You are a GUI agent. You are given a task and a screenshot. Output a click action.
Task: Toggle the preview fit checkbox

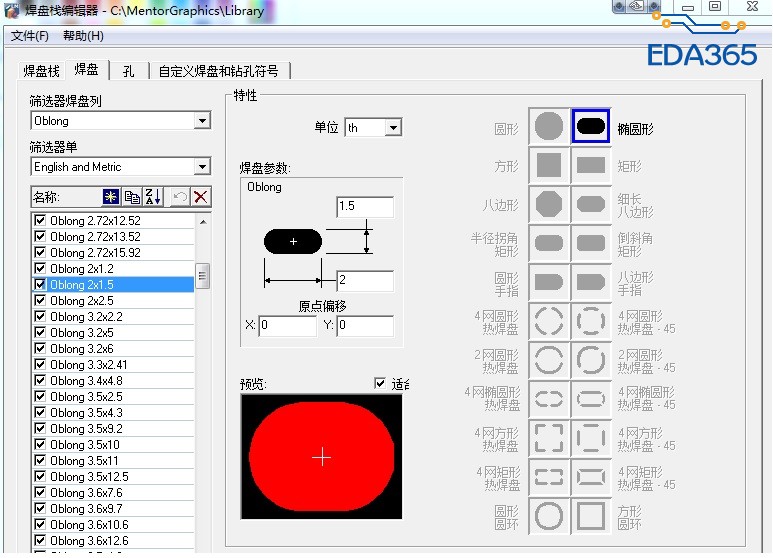point(380,383)
